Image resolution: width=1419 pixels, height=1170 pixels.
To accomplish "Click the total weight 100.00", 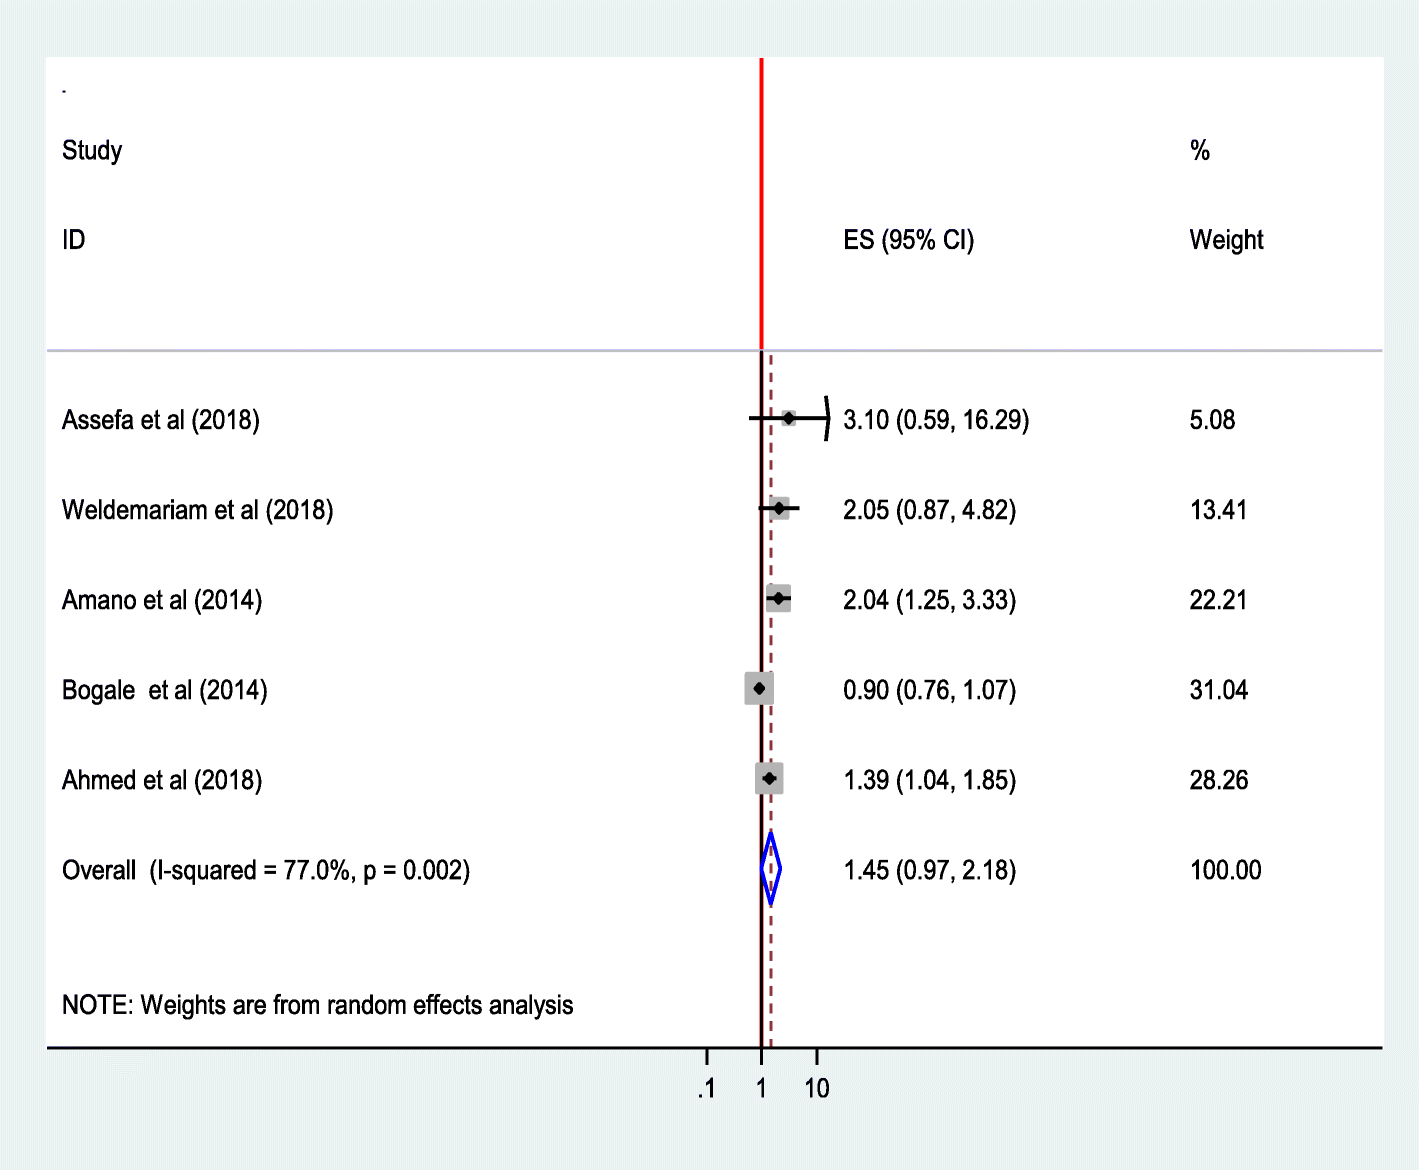I will [x=1225, y=870].
